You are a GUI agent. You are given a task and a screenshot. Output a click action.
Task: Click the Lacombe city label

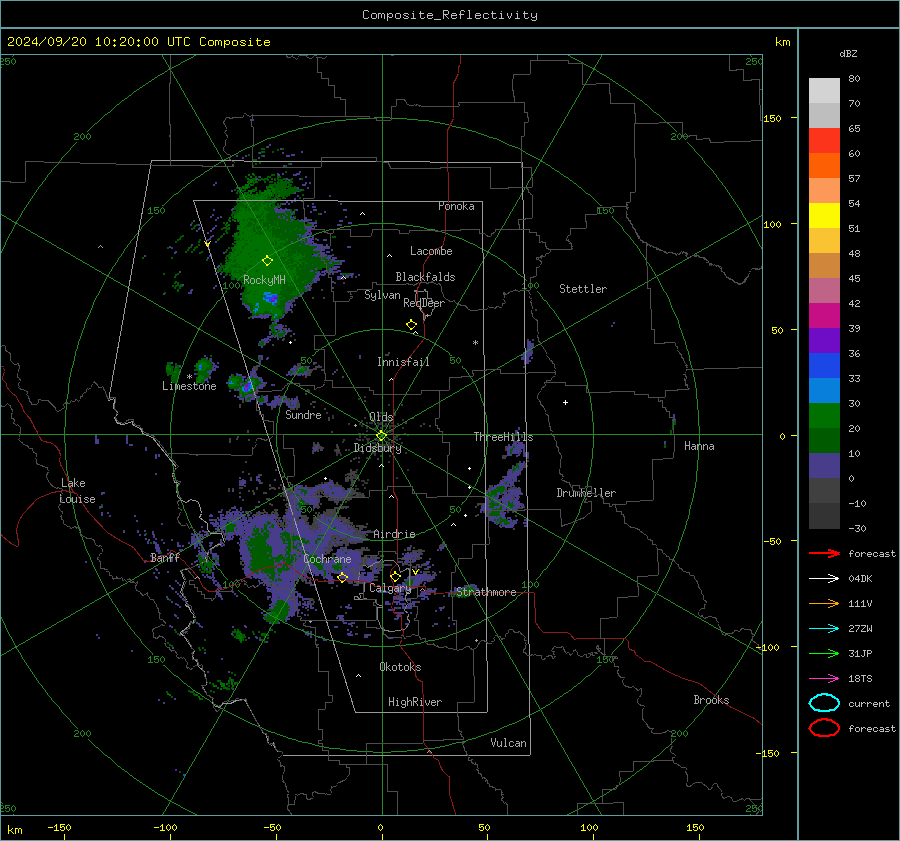(431, 251)
